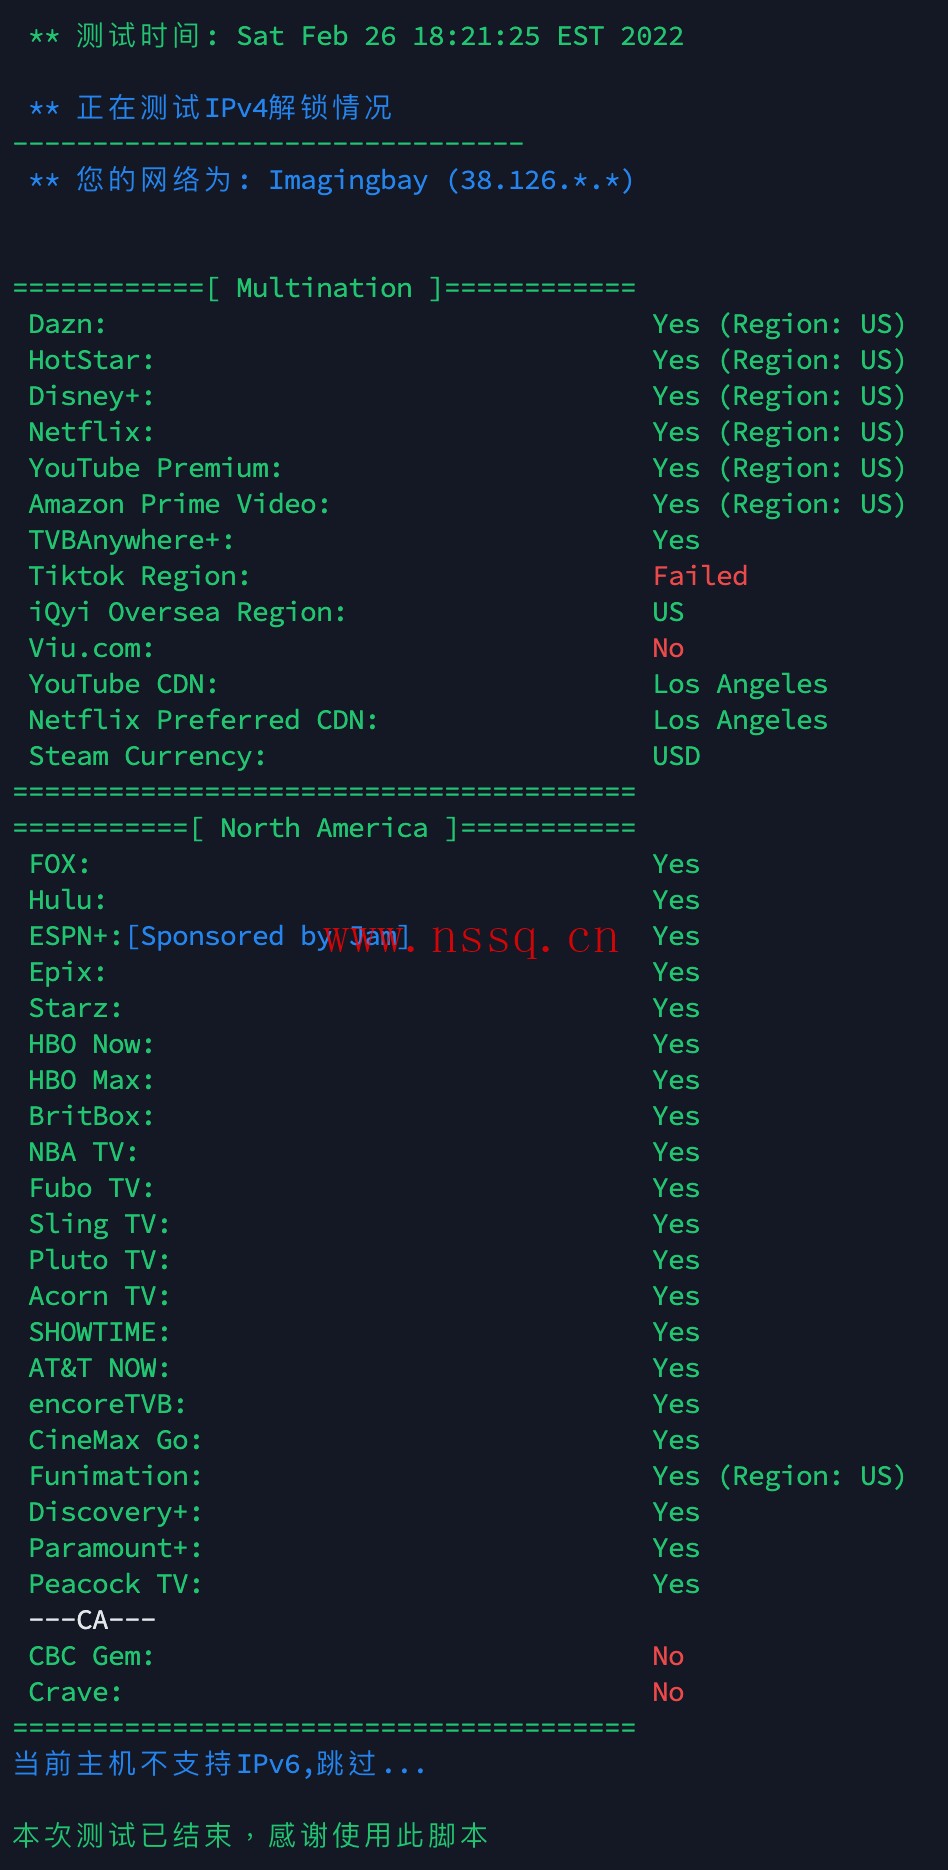Viewport: 948px width, 1870px height.
Task: Click the ---CA--- divider label
Action: (x=92, y=1620)
